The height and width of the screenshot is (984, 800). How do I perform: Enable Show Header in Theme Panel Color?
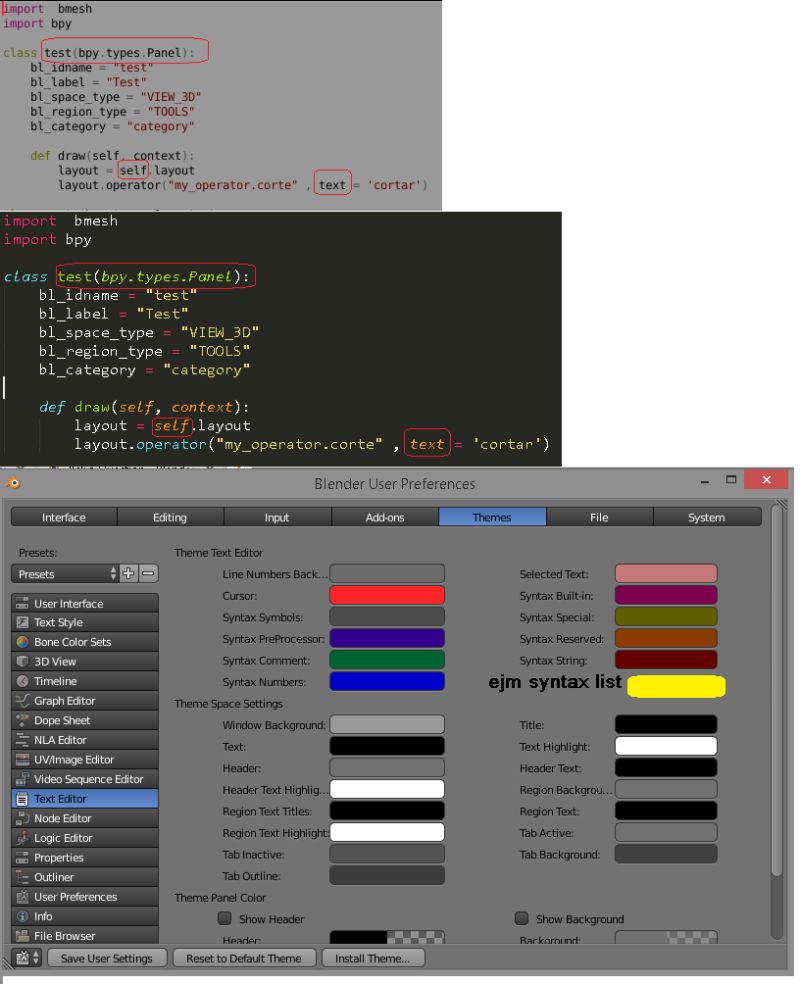click(x=225, y=918)
